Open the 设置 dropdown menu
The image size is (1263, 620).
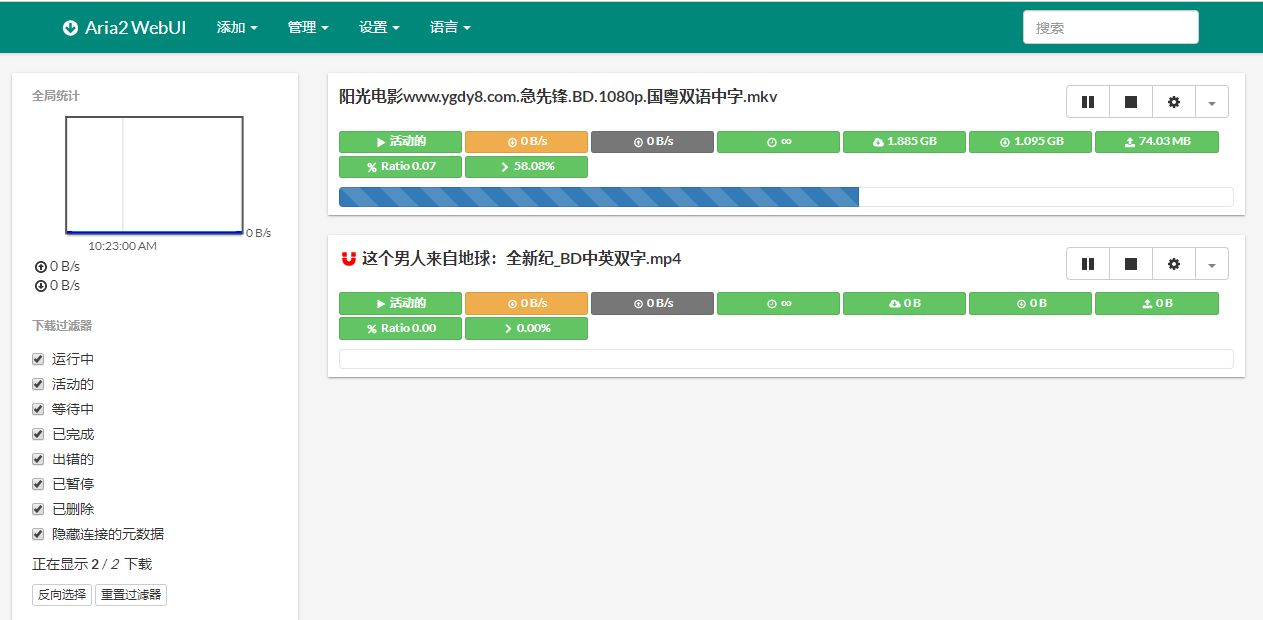(379, 27)
